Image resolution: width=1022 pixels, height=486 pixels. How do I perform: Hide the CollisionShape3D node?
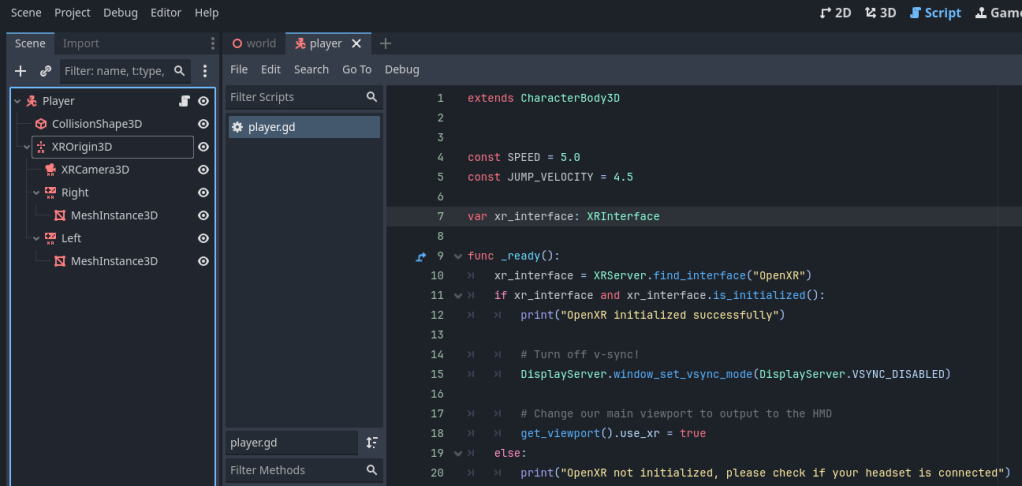203,124
